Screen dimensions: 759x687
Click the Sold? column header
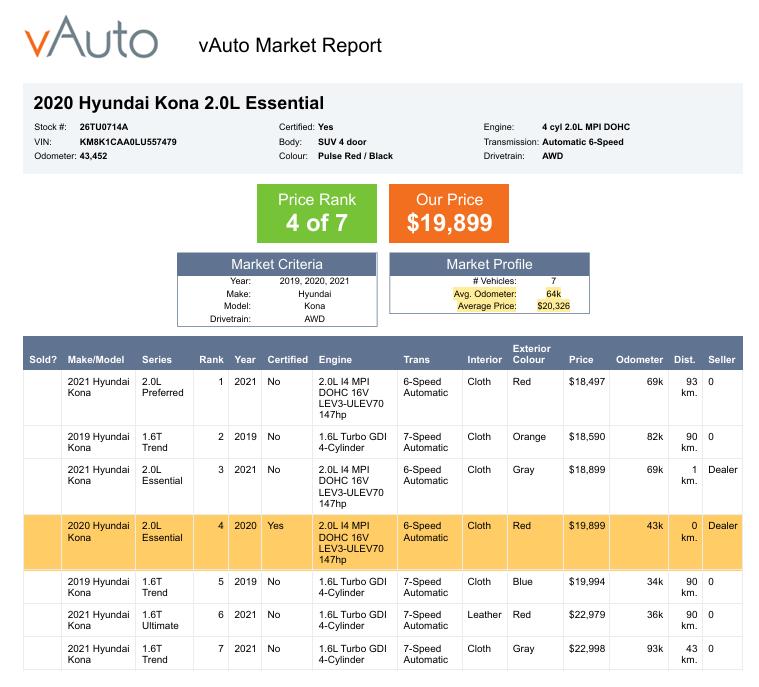pos(43,359)
